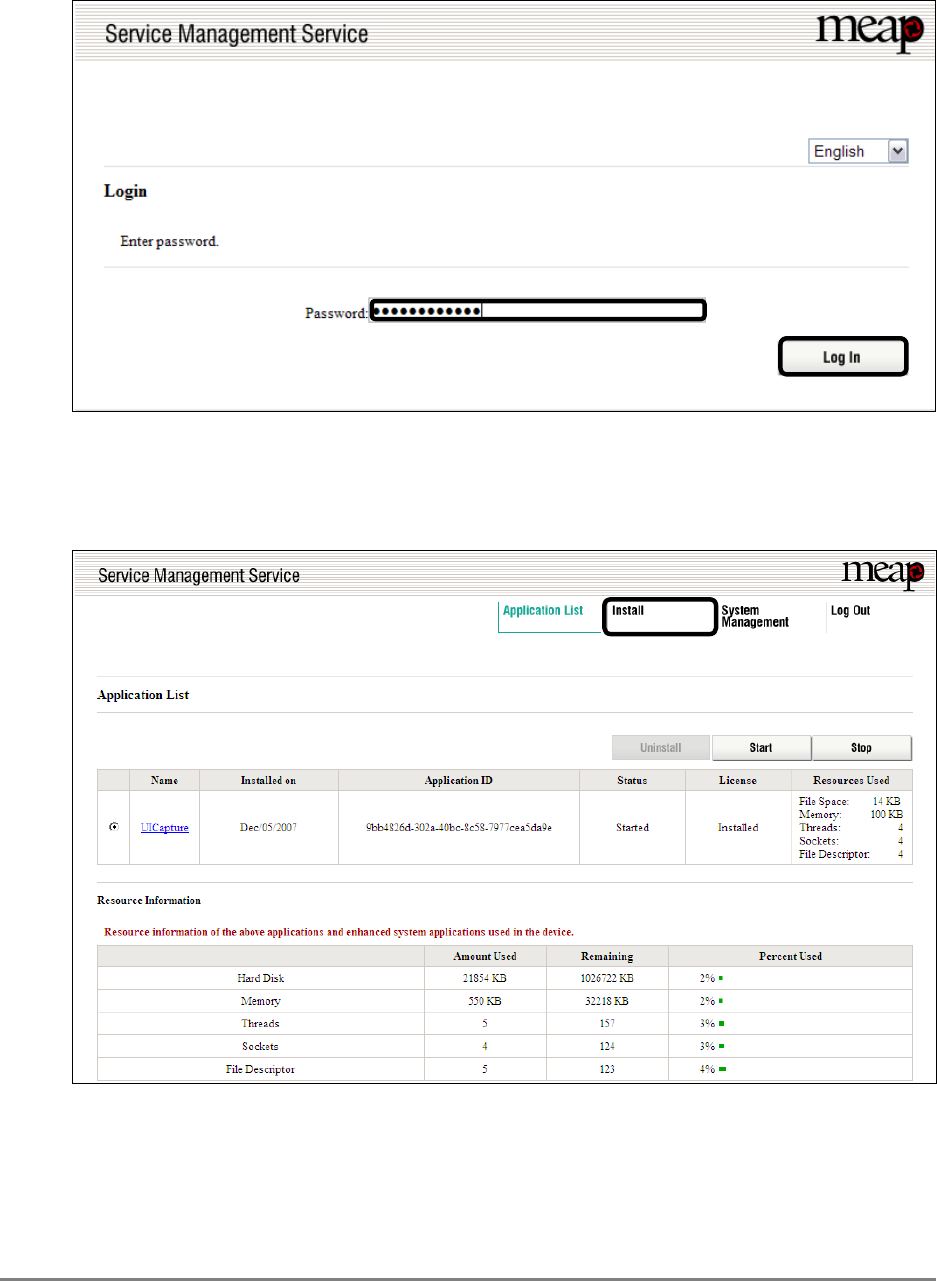Click the Remaining column header
This screenshot has width=937, height=1281.
click(607, 956)
